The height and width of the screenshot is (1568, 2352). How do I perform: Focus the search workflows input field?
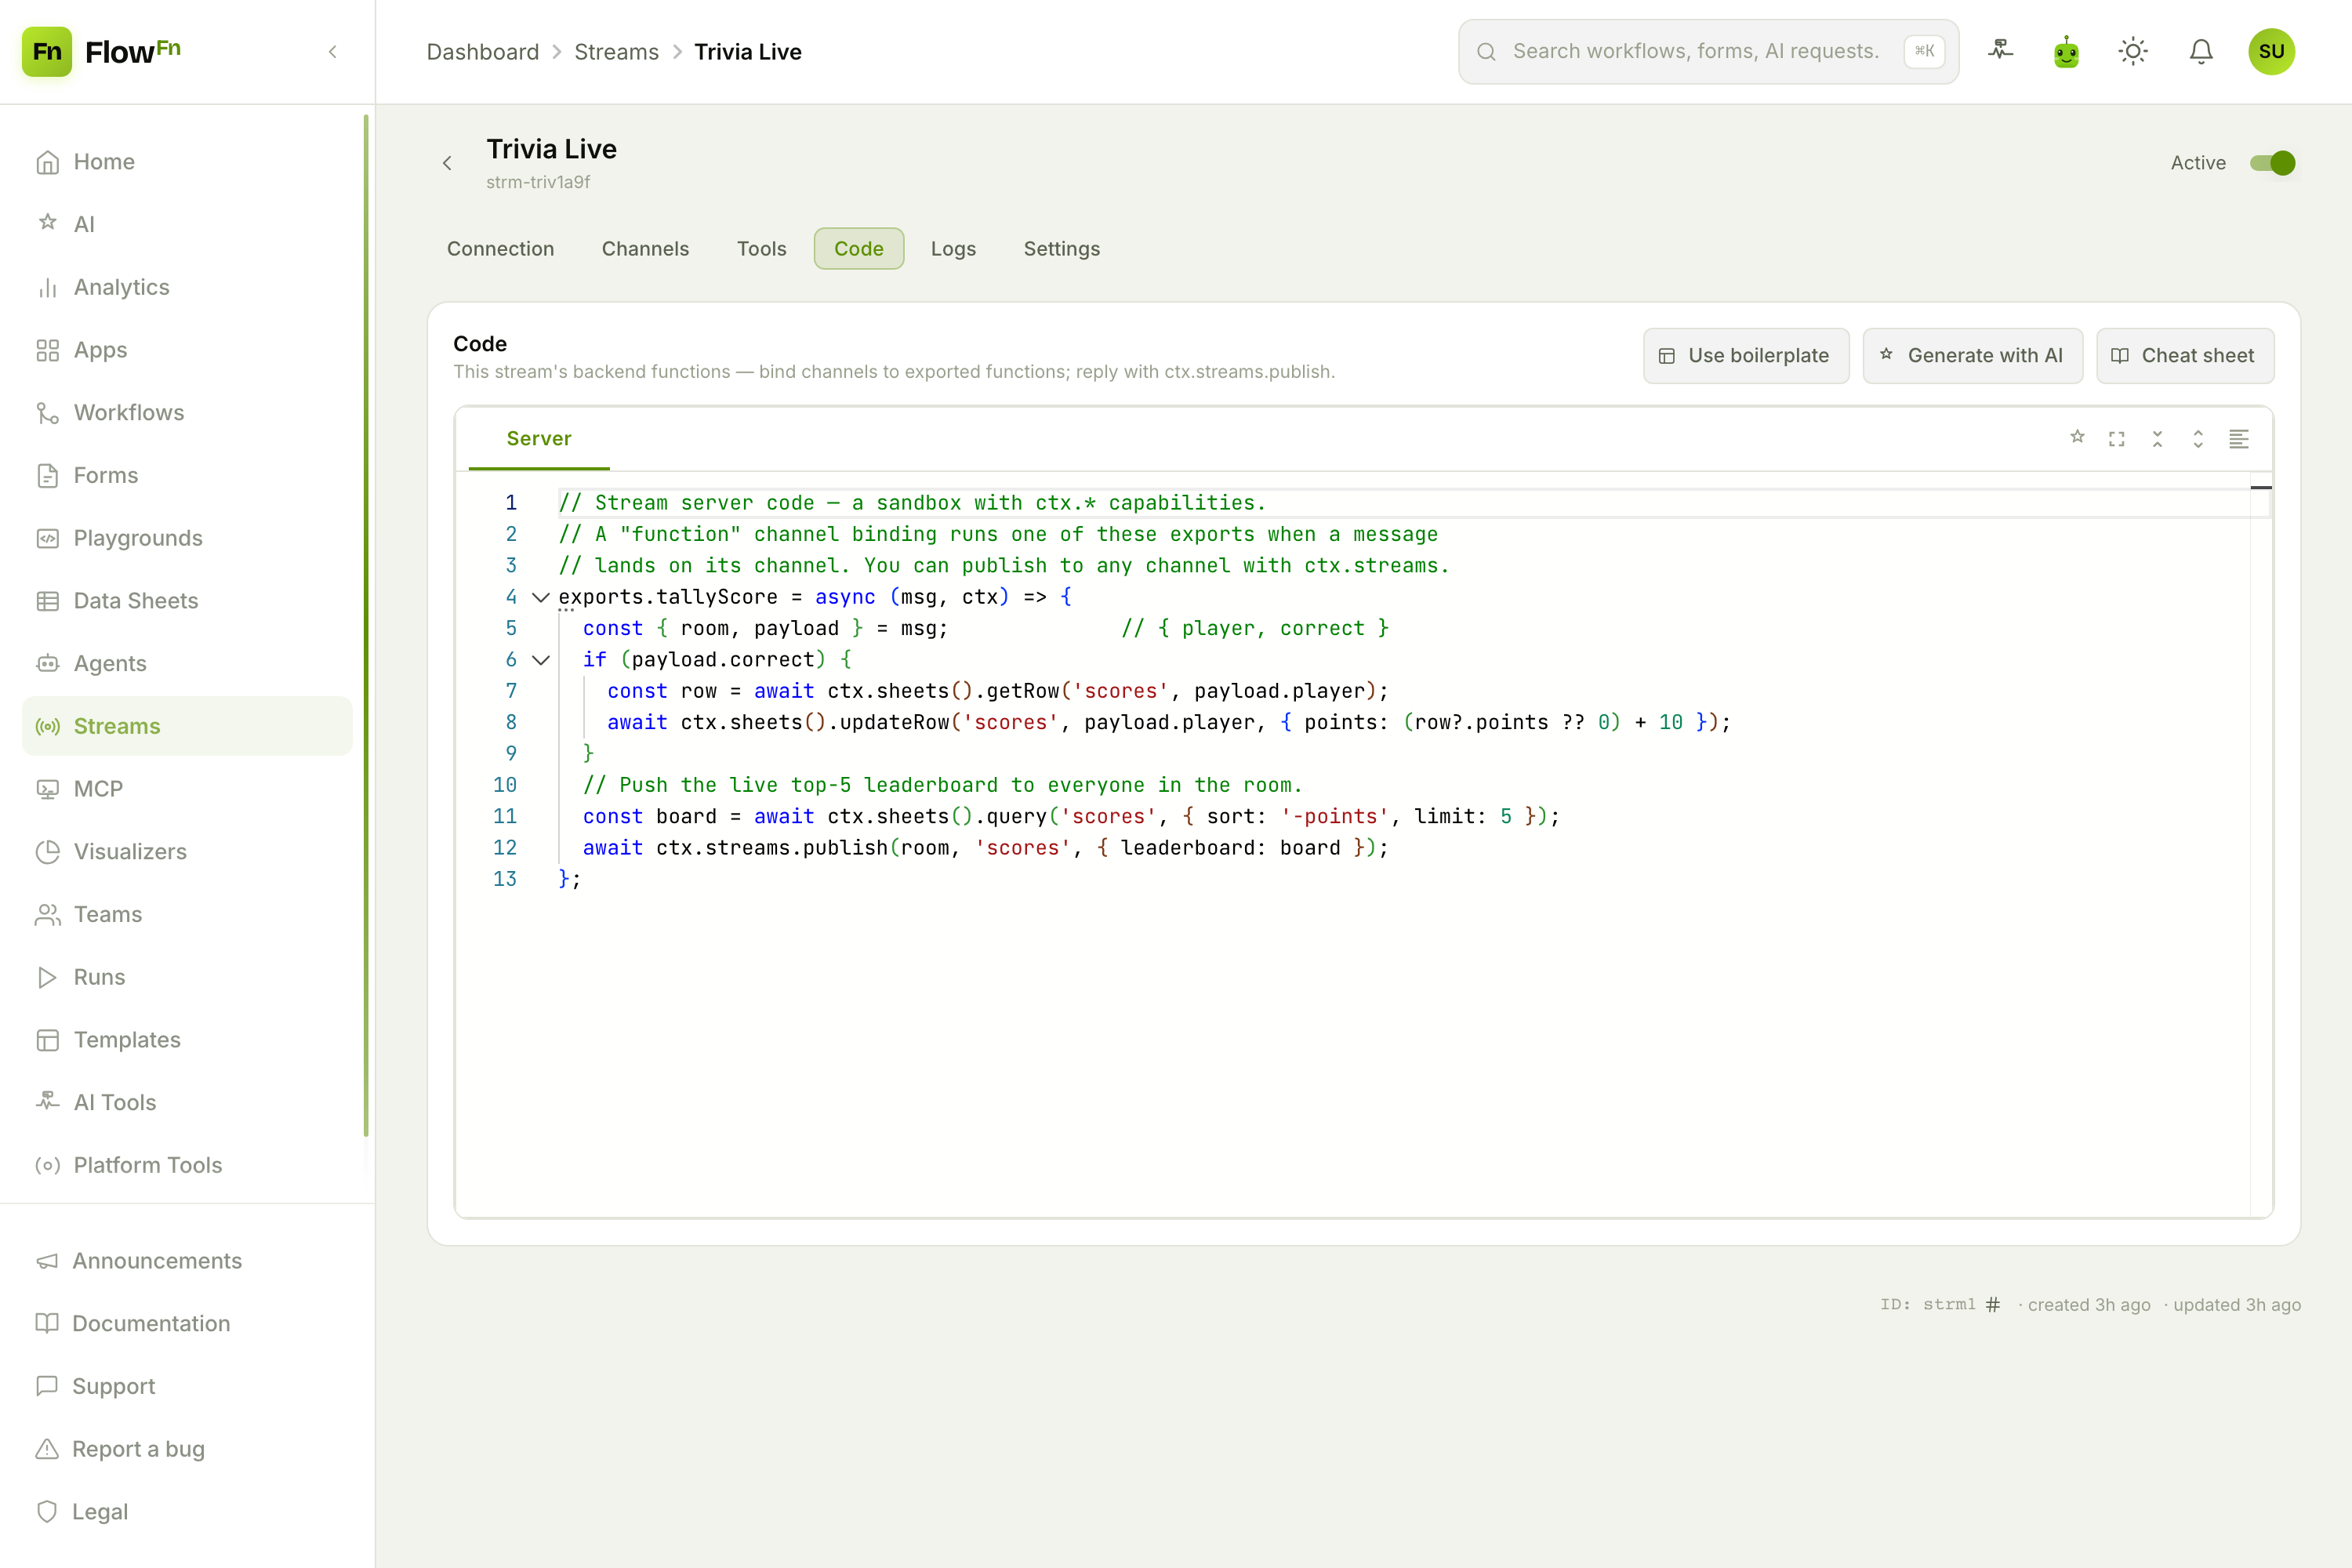(1708, 51)
